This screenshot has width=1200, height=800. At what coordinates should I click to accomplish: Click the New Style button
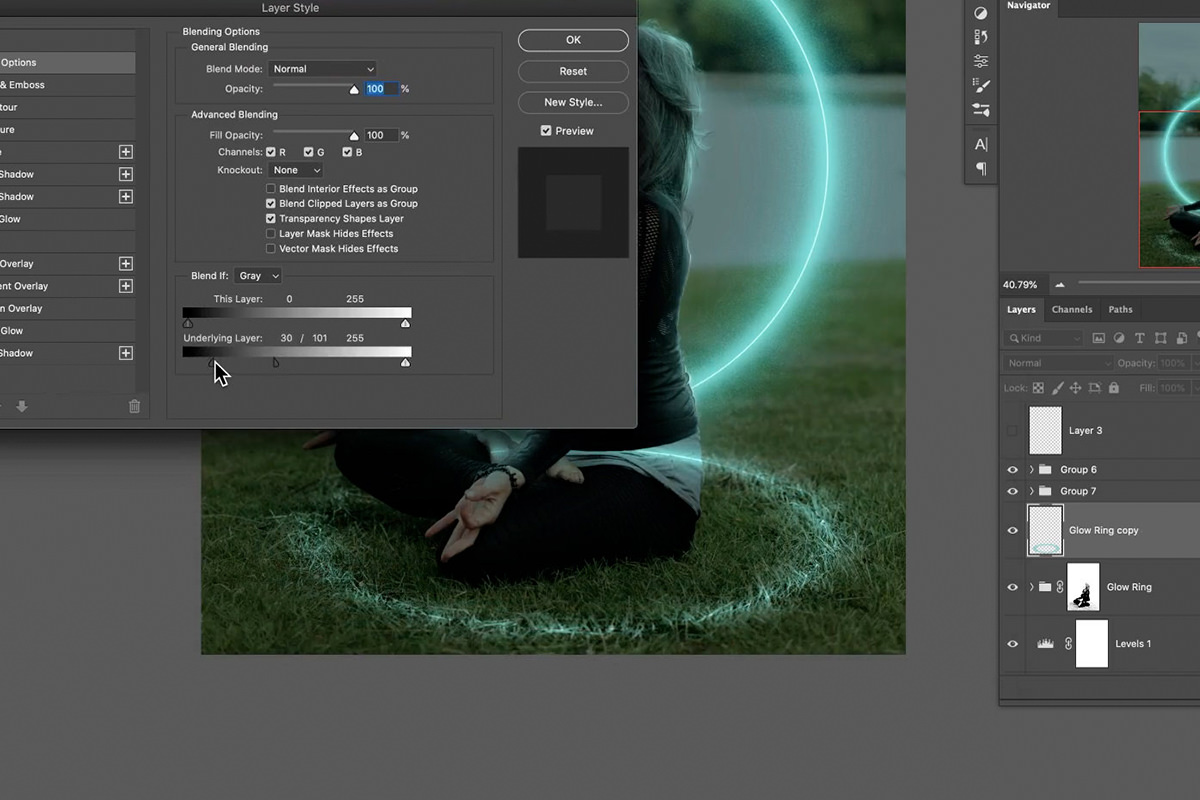573,103
